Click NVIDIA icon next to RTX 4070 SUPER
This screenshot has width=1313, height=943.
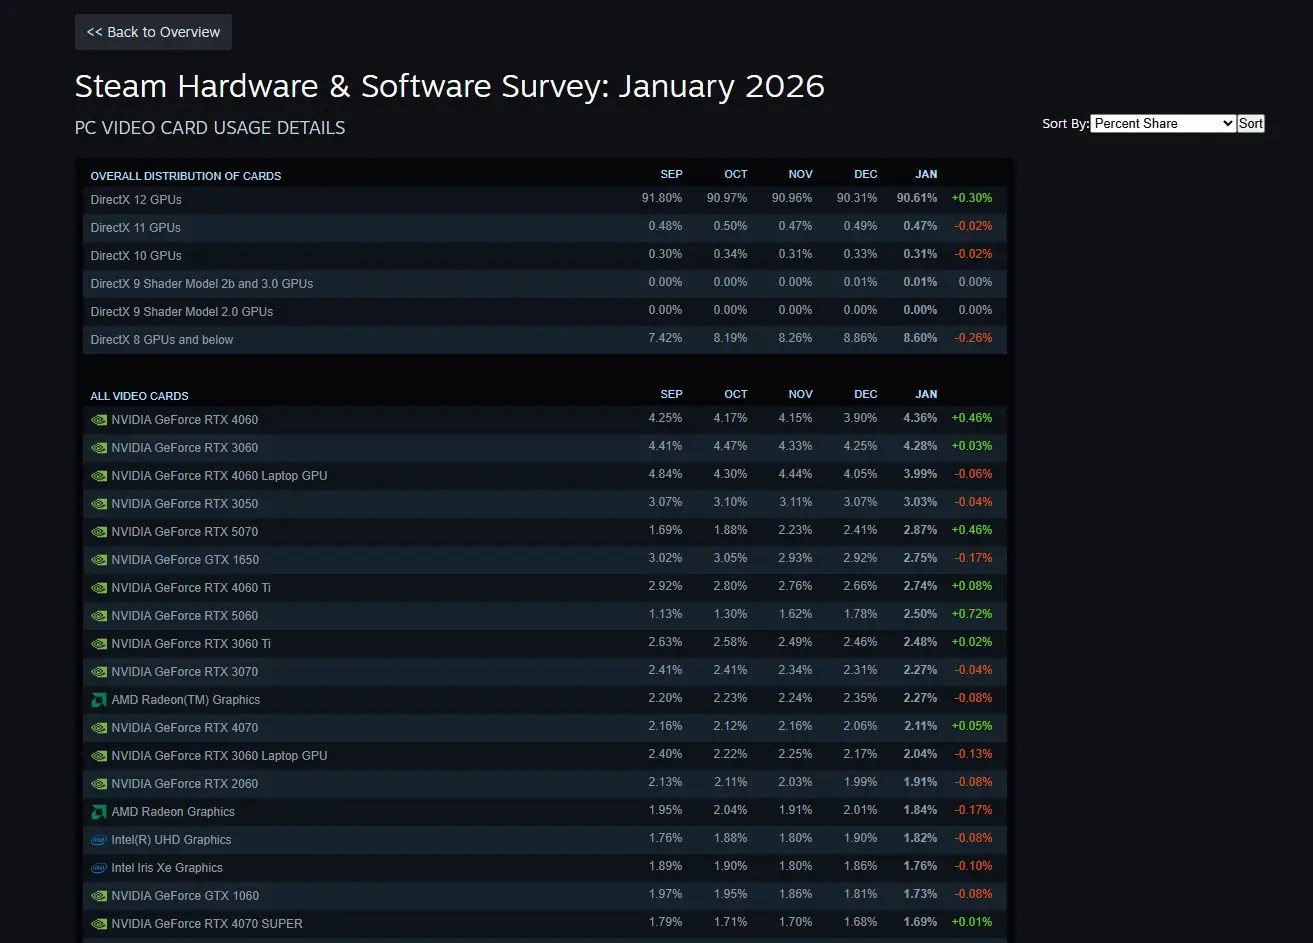pos(99,924)
